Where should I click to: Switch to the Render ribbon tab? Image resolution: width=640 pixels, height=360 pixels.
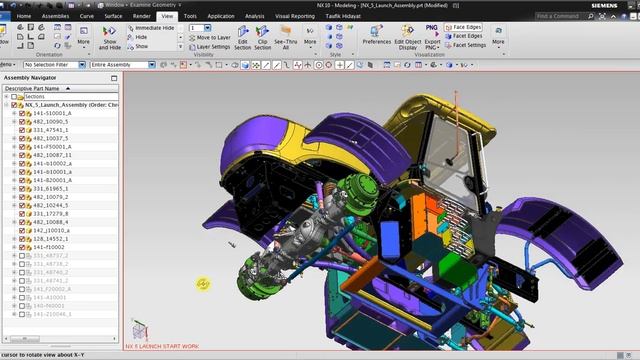click(142, 16)
